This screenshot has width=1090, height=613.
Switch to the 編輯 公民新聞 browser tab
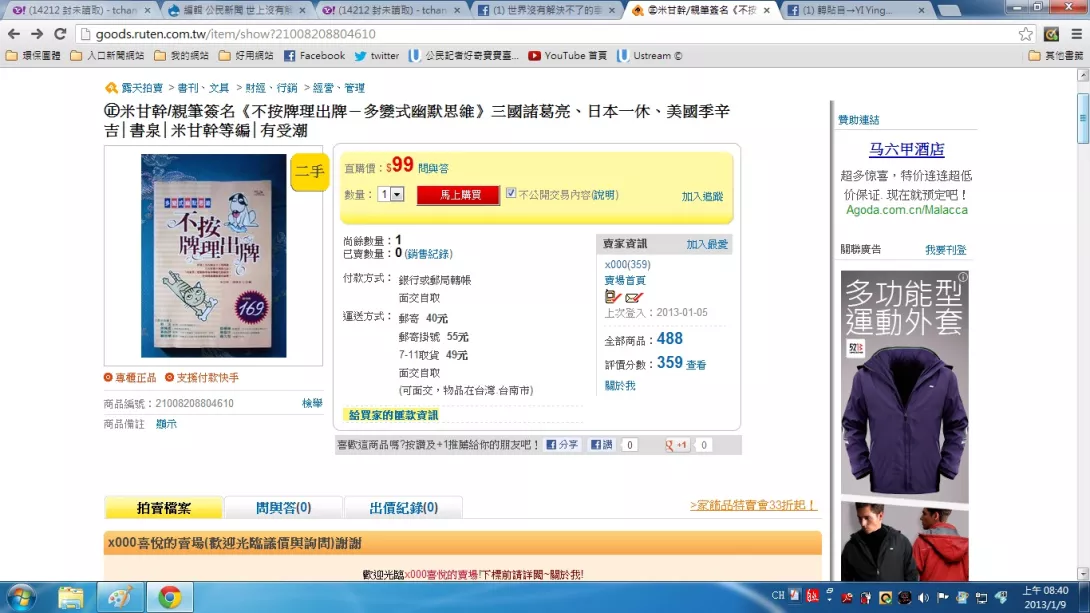click(x=238, y=10)
